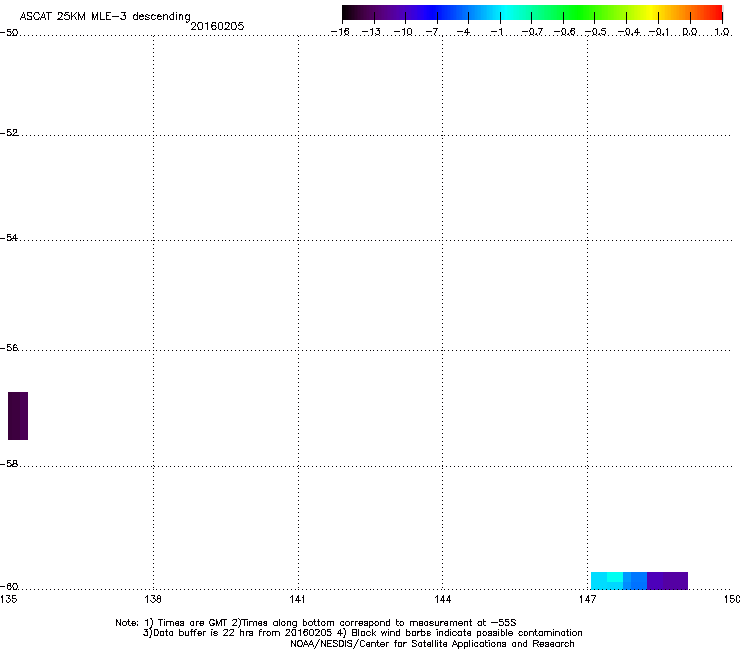Viewport: 740px width, 650px height.
Task: Click the -16 color scale label
Action: tap(340, 32)
